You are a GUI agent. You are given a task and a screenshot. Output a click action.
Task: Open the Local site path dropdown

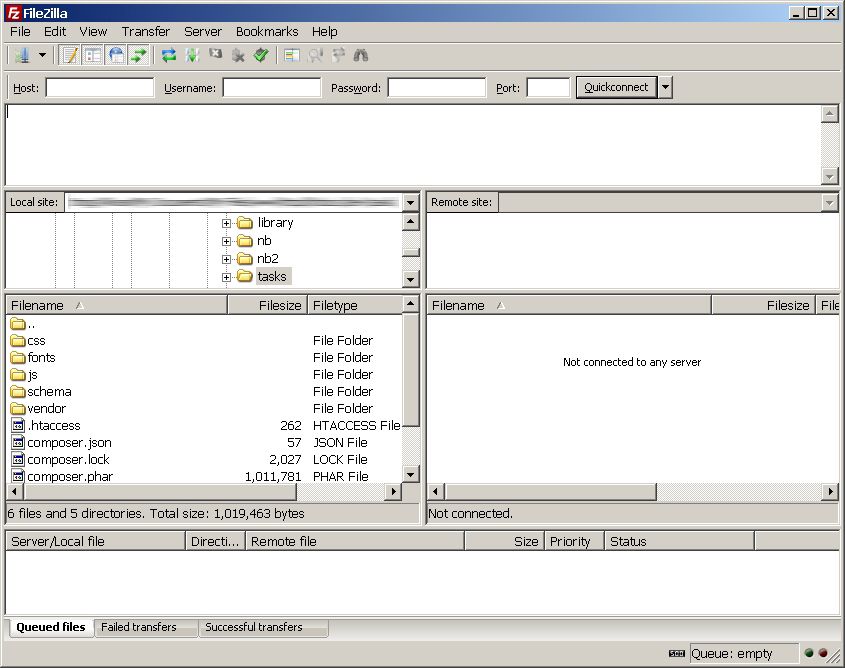(411, 203)
